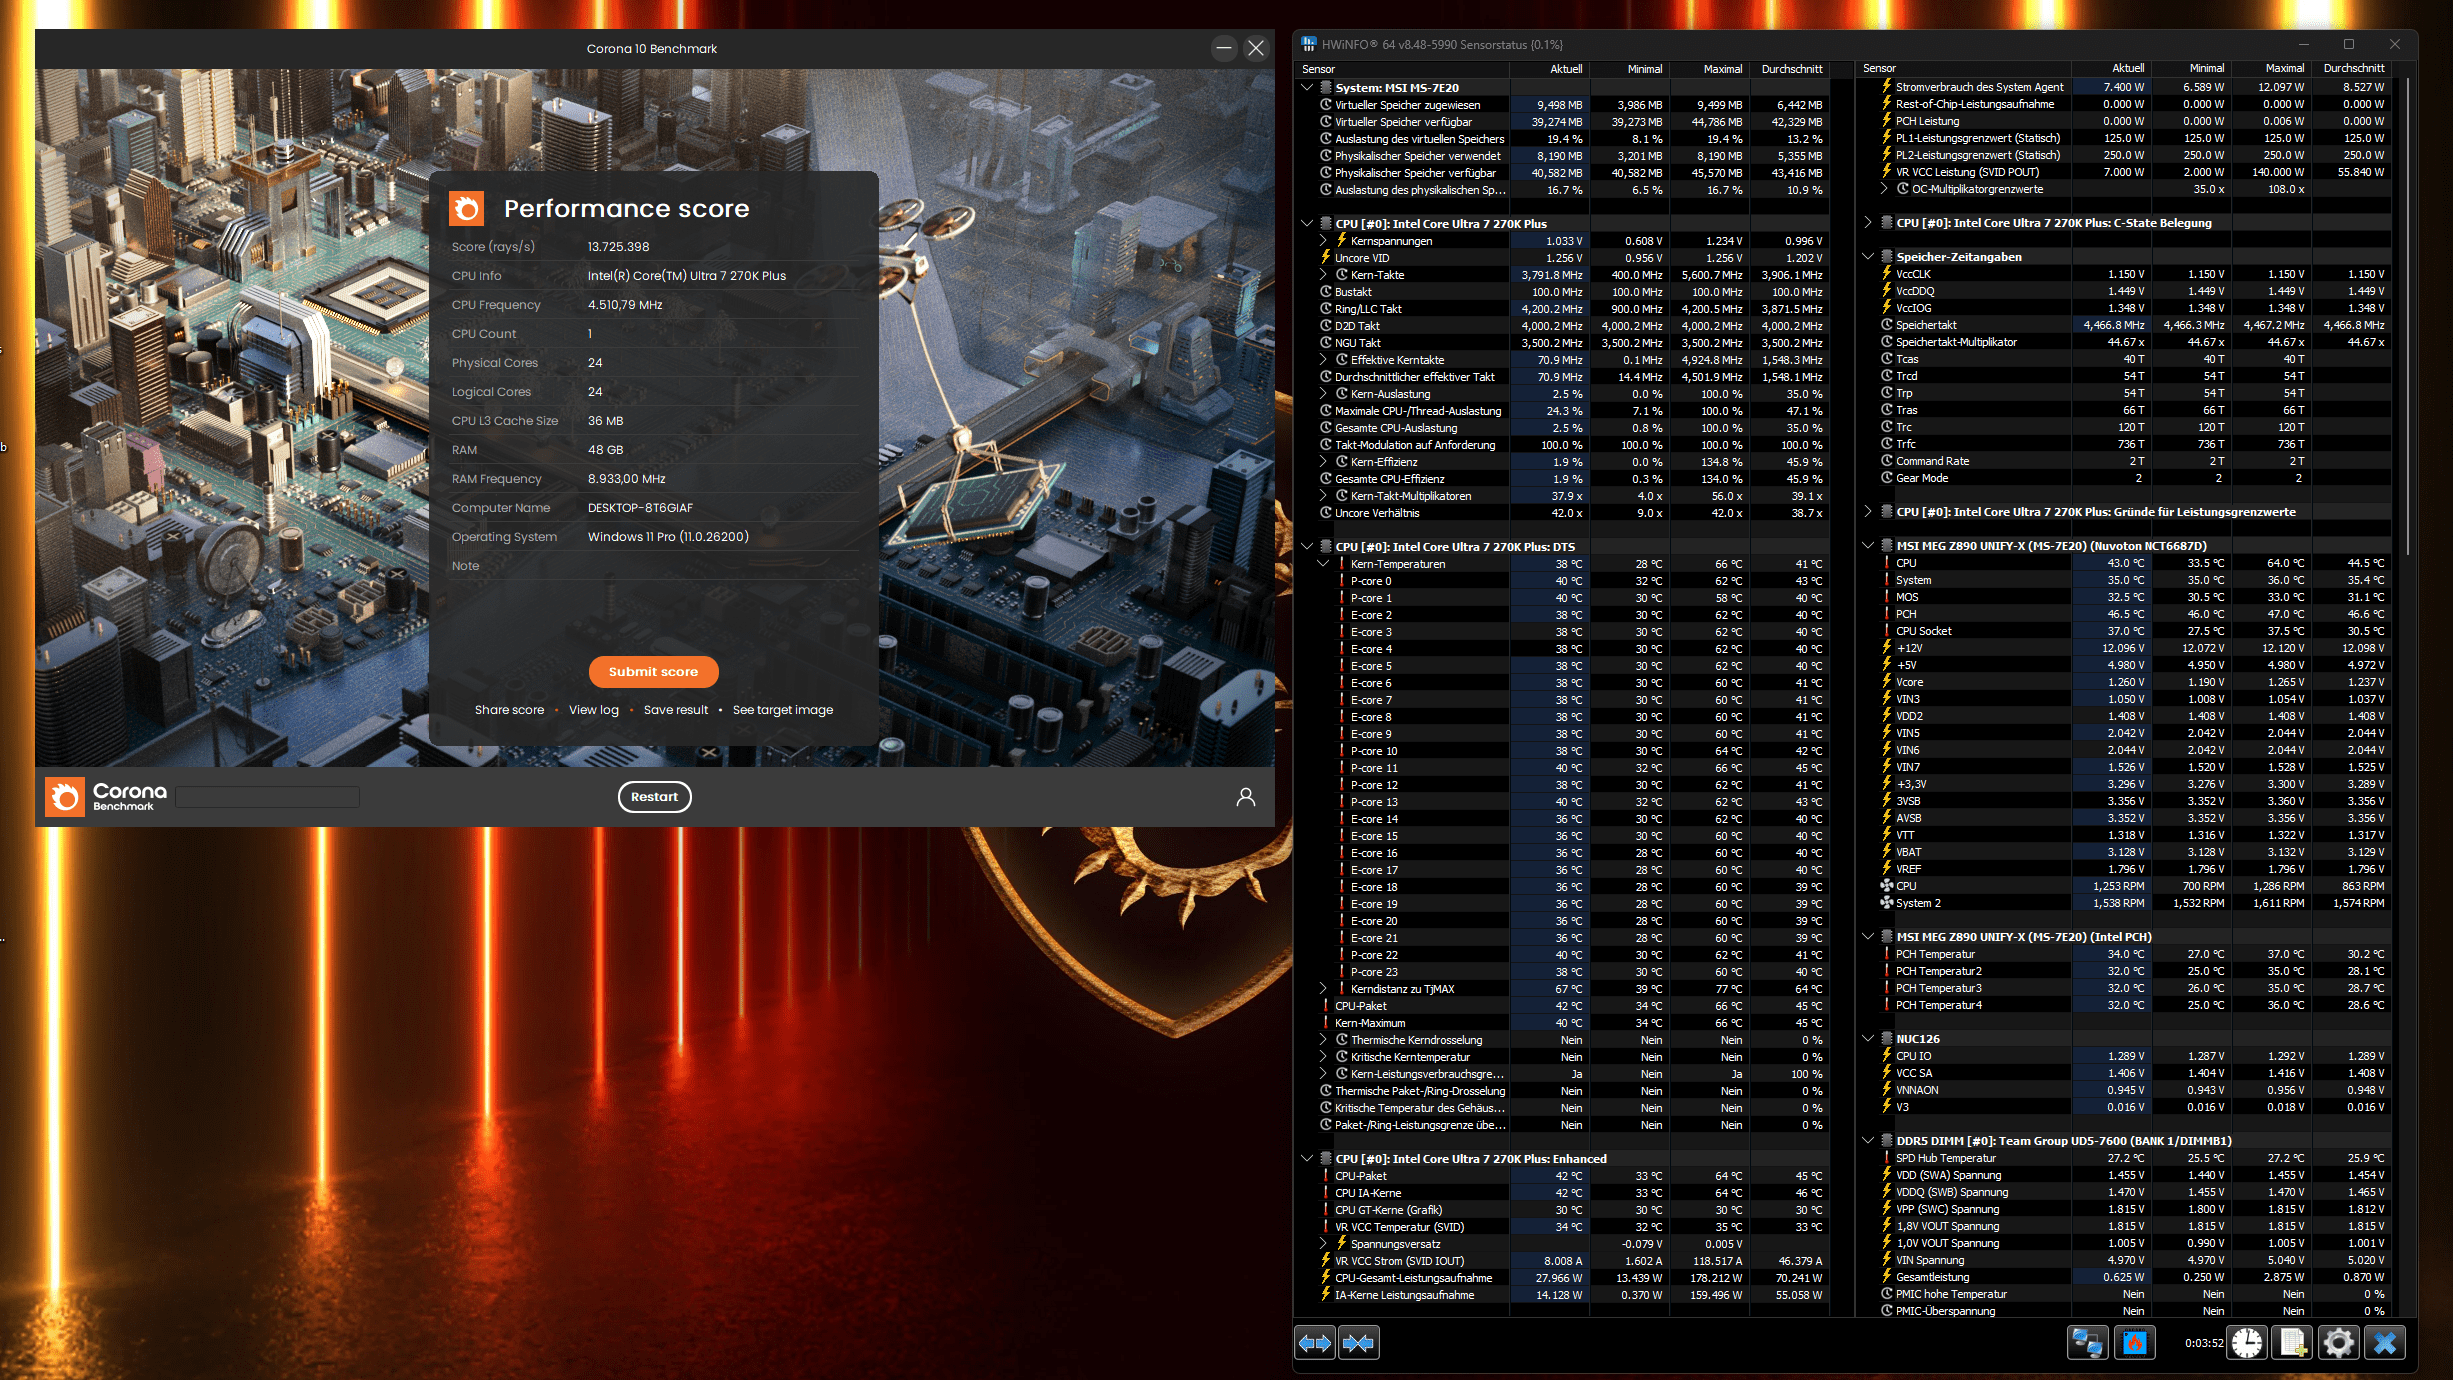The image size is (2453, 1380).
Task: Click the collapse columns arrows icon in HWiNFO
Action: tap(1359, 1343)
